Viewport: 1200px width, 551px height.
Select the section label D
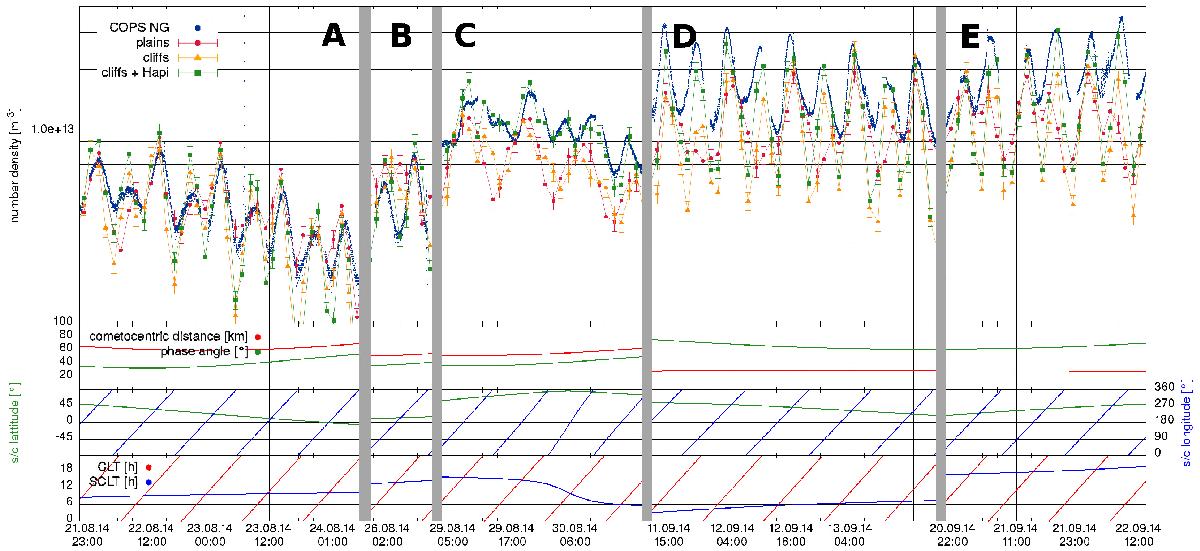684,37
